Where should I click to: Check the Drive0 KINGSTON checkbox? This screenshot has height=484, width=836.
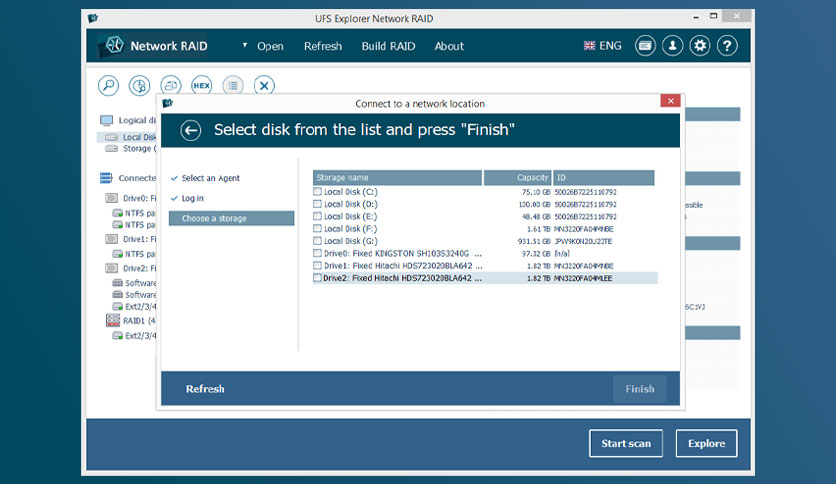[317, 253]
